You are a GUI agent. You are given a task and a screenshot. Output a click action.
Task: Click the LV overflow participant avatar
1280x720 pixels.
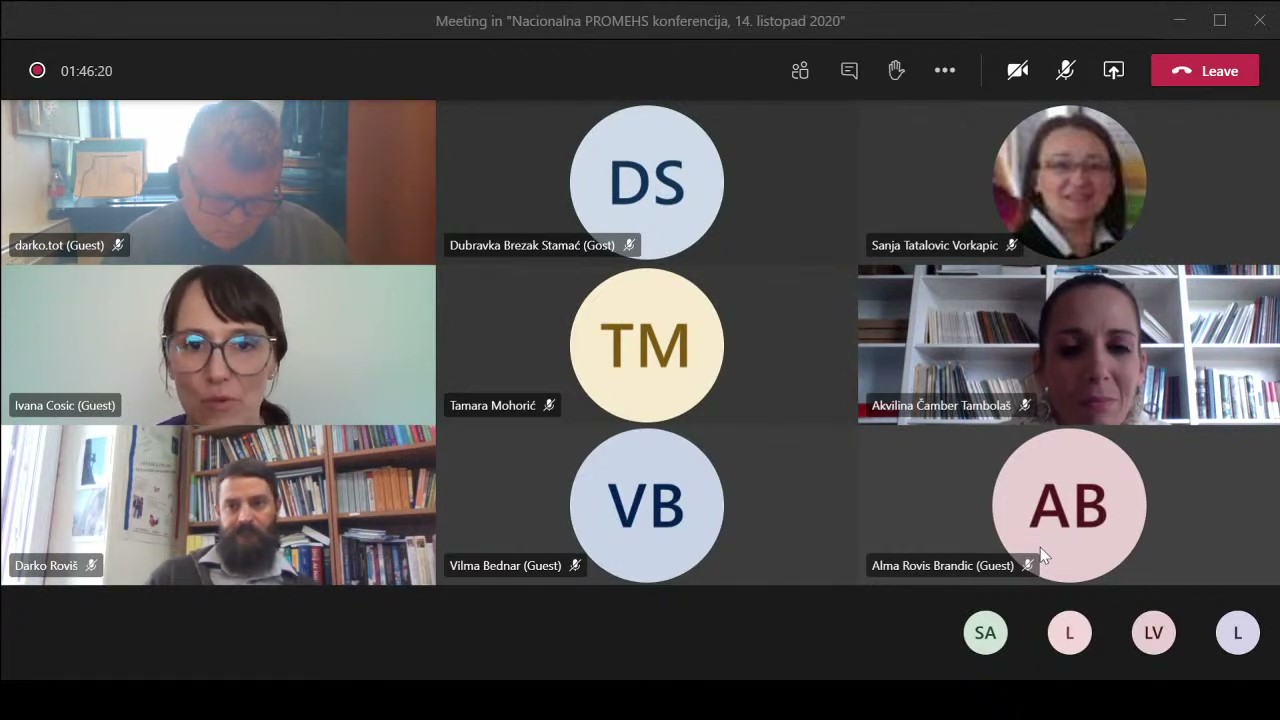[1153, 633]
